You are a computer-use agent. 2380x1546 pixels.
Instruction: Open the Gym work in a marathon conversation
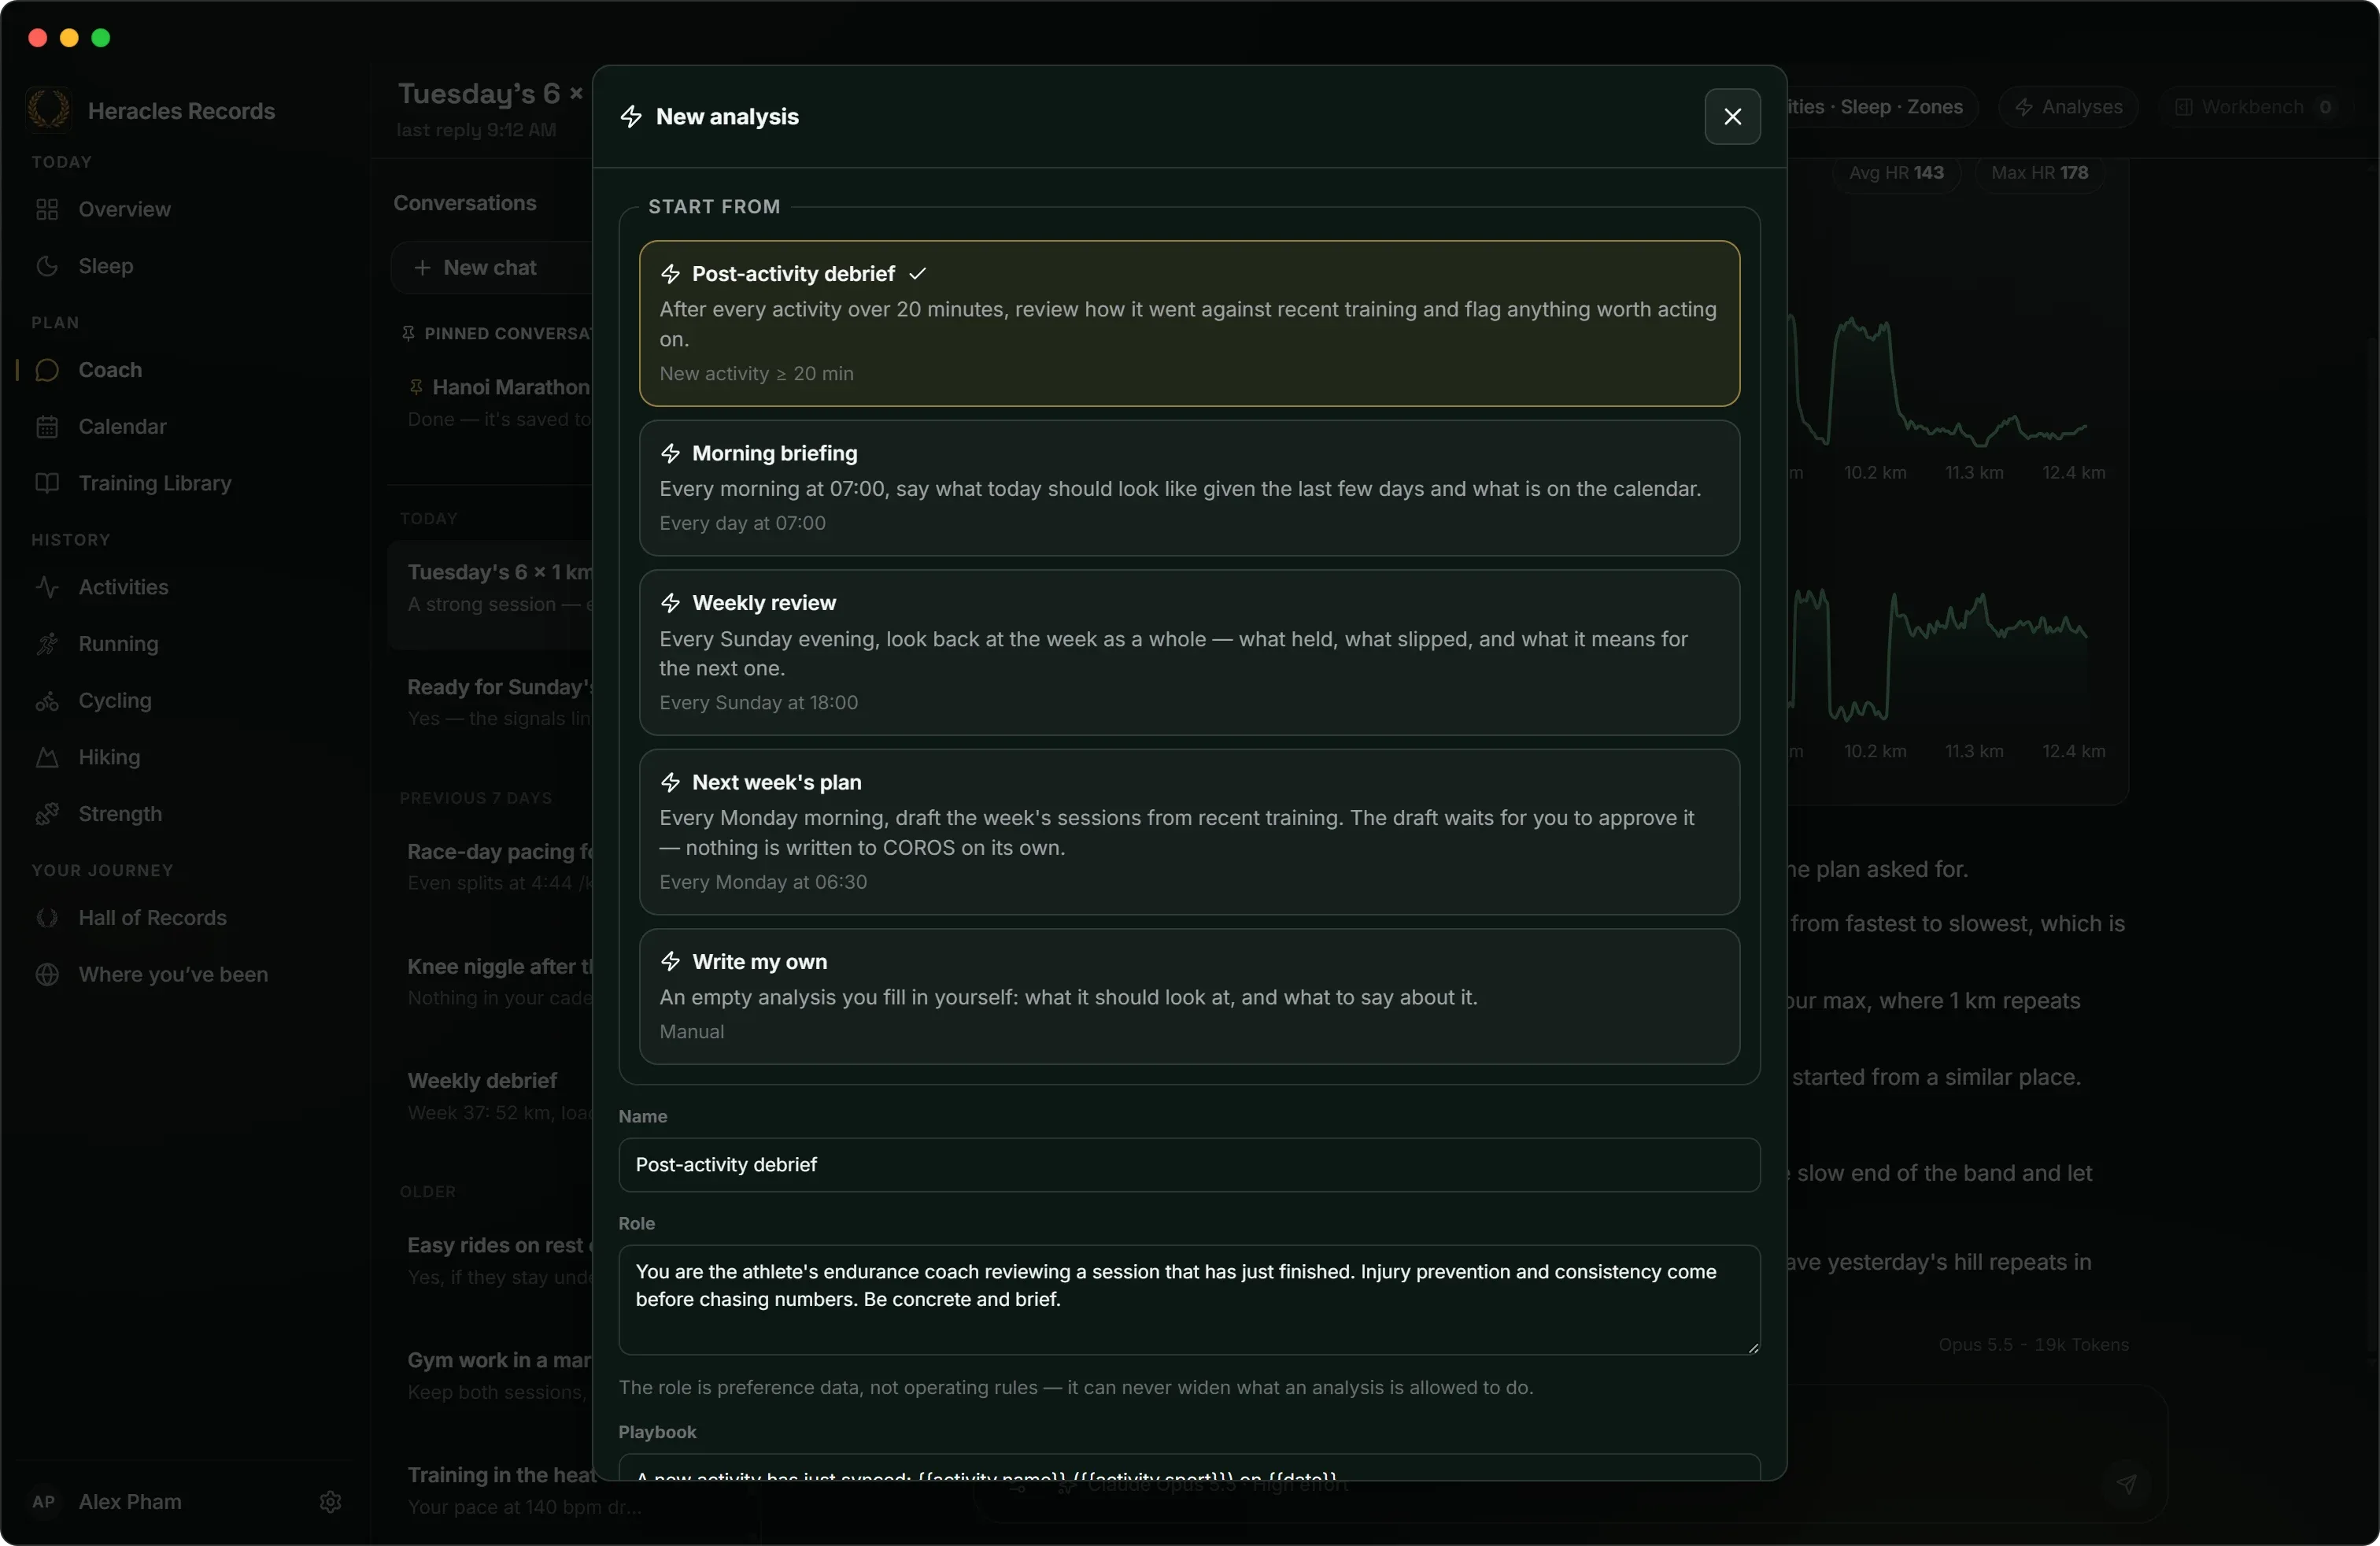(492, 1375)
